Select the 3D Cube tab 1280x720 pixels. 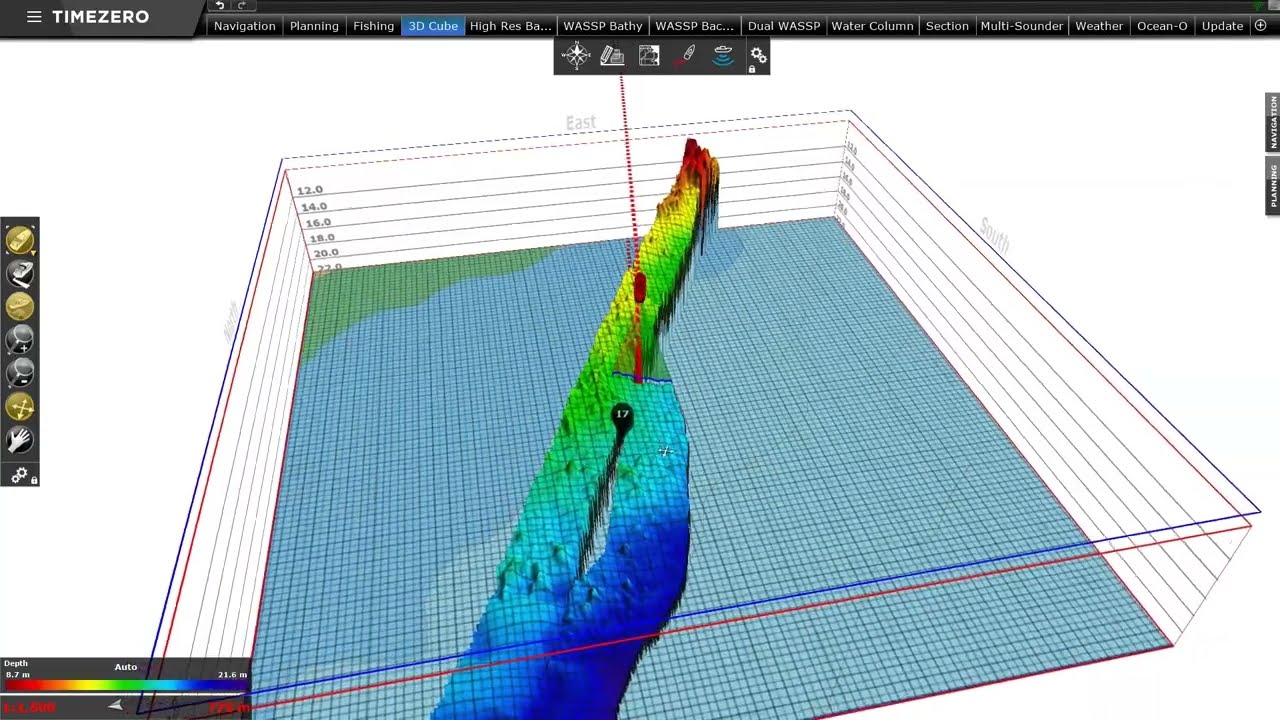(433, 26)
